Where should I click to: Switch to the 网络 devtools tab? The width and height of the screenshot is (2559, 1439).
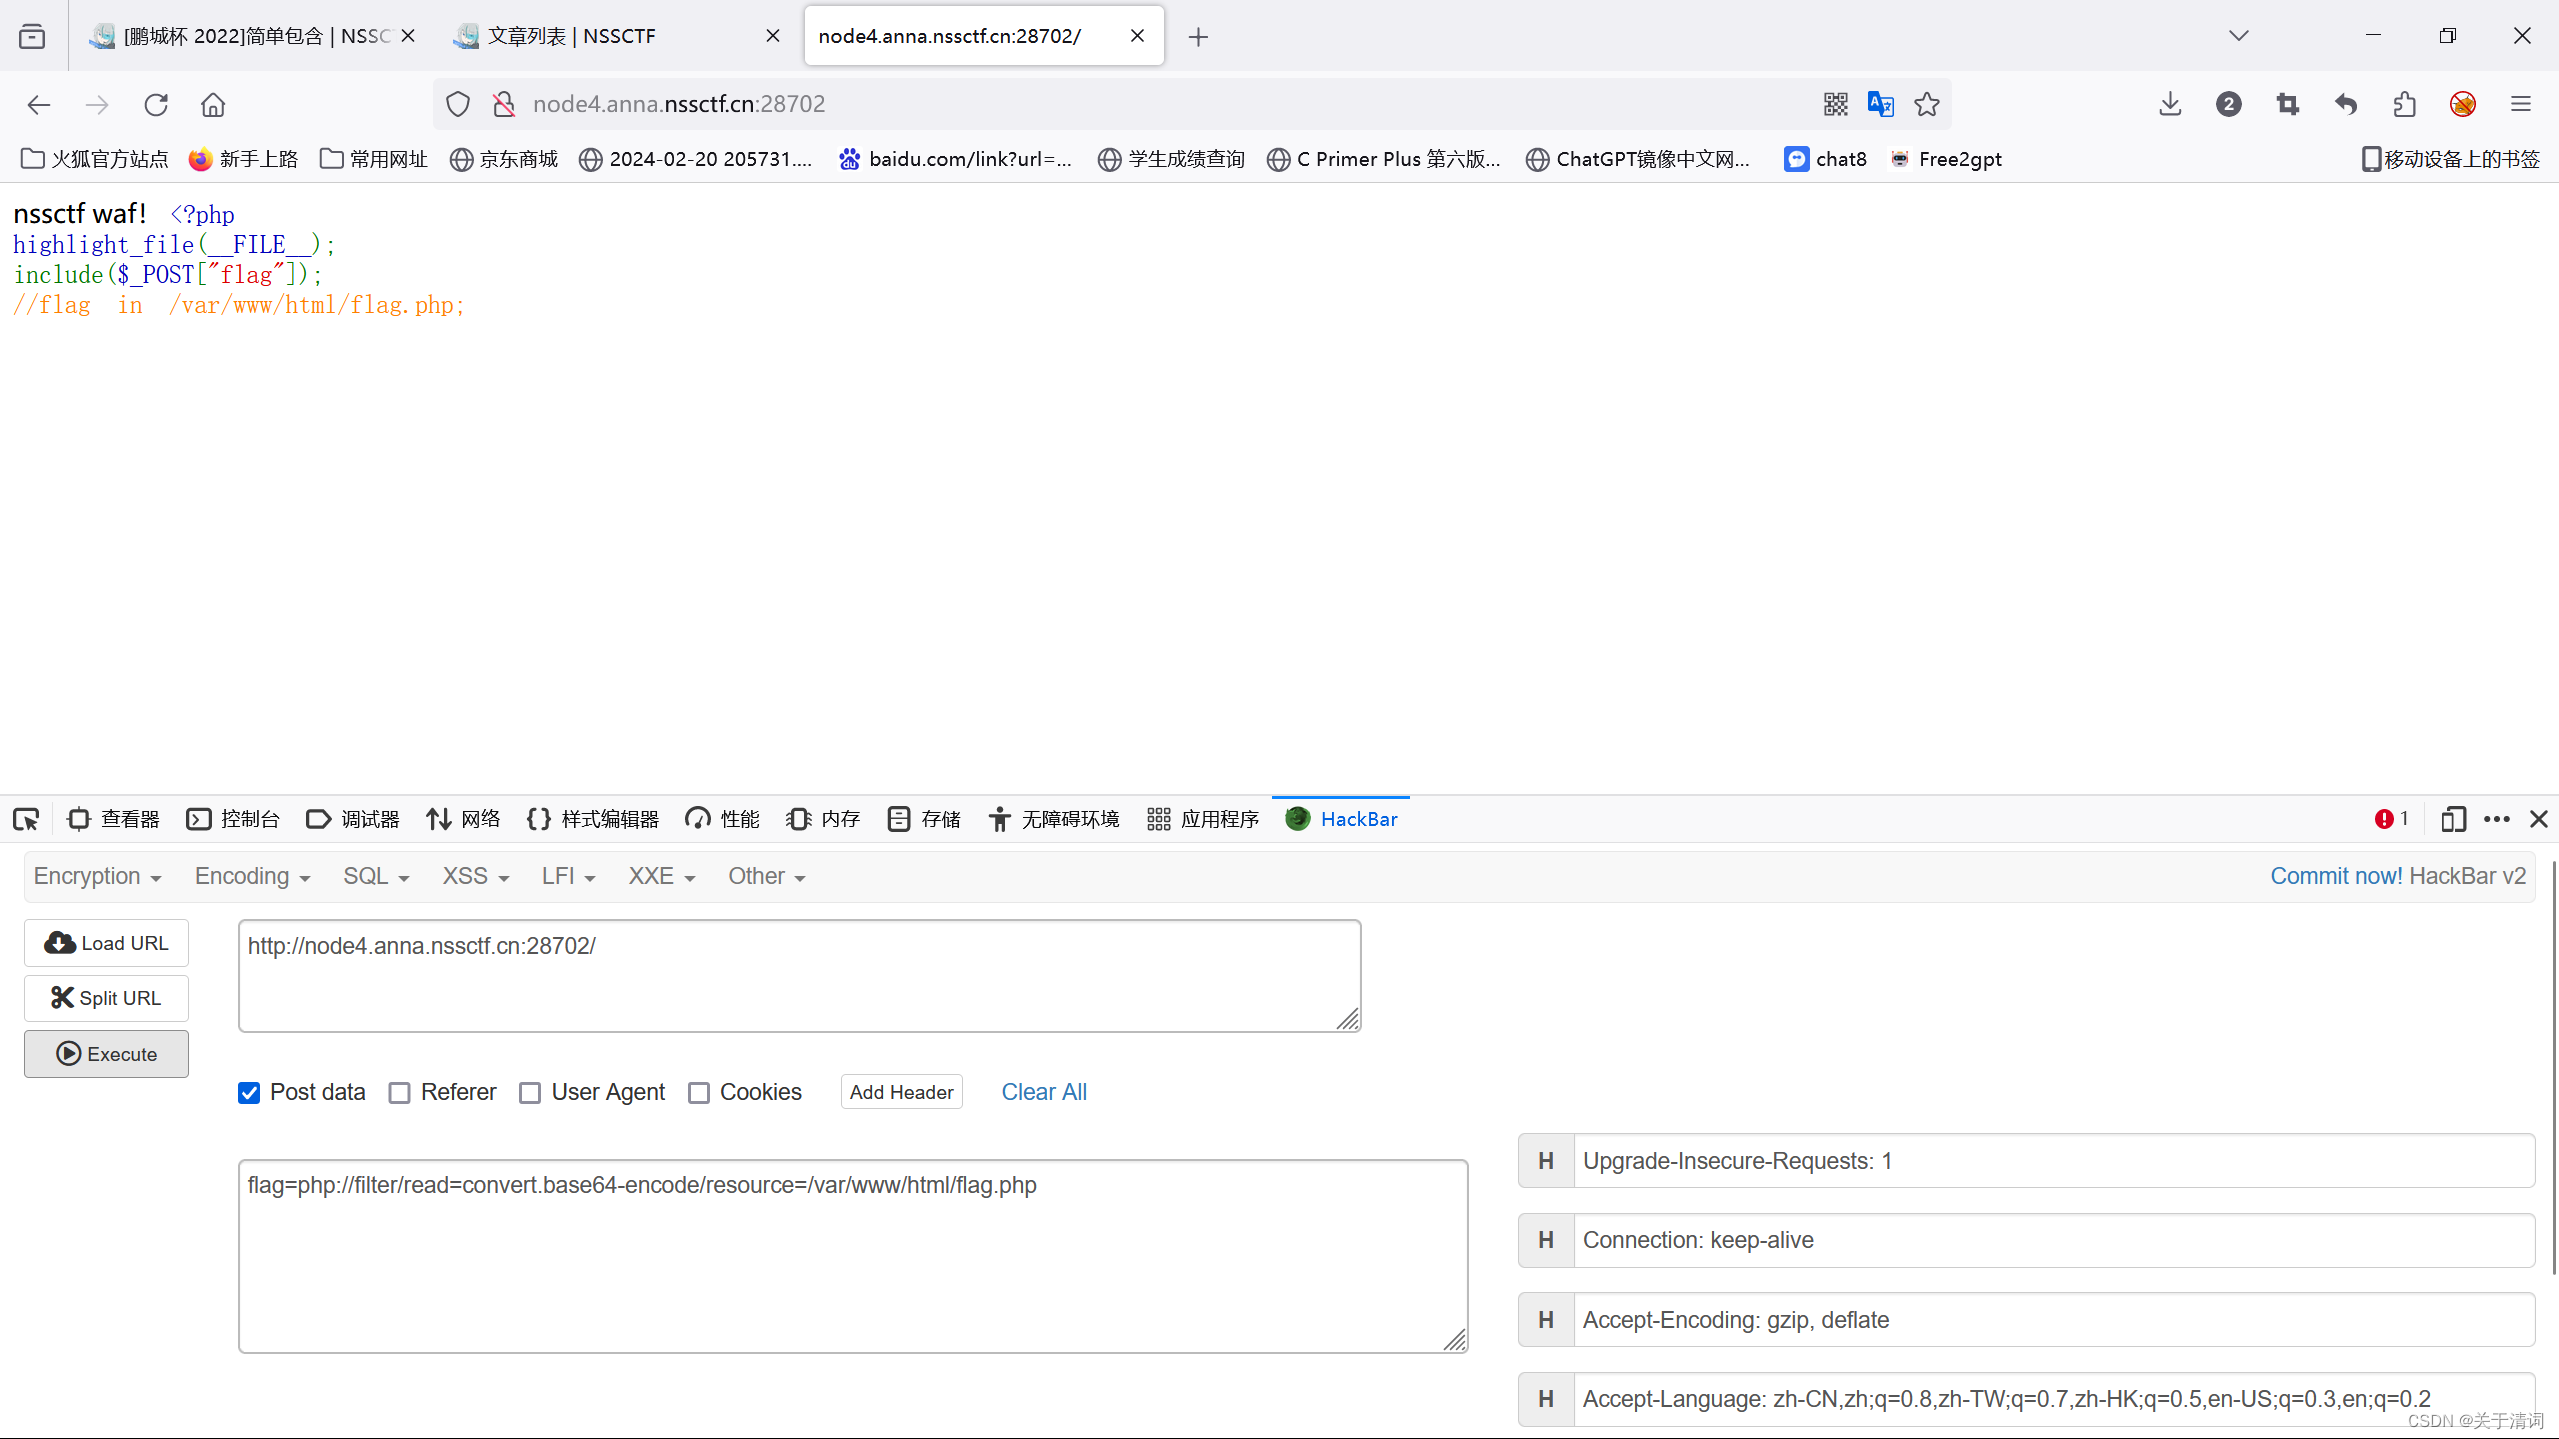click(x=463, y=819)
